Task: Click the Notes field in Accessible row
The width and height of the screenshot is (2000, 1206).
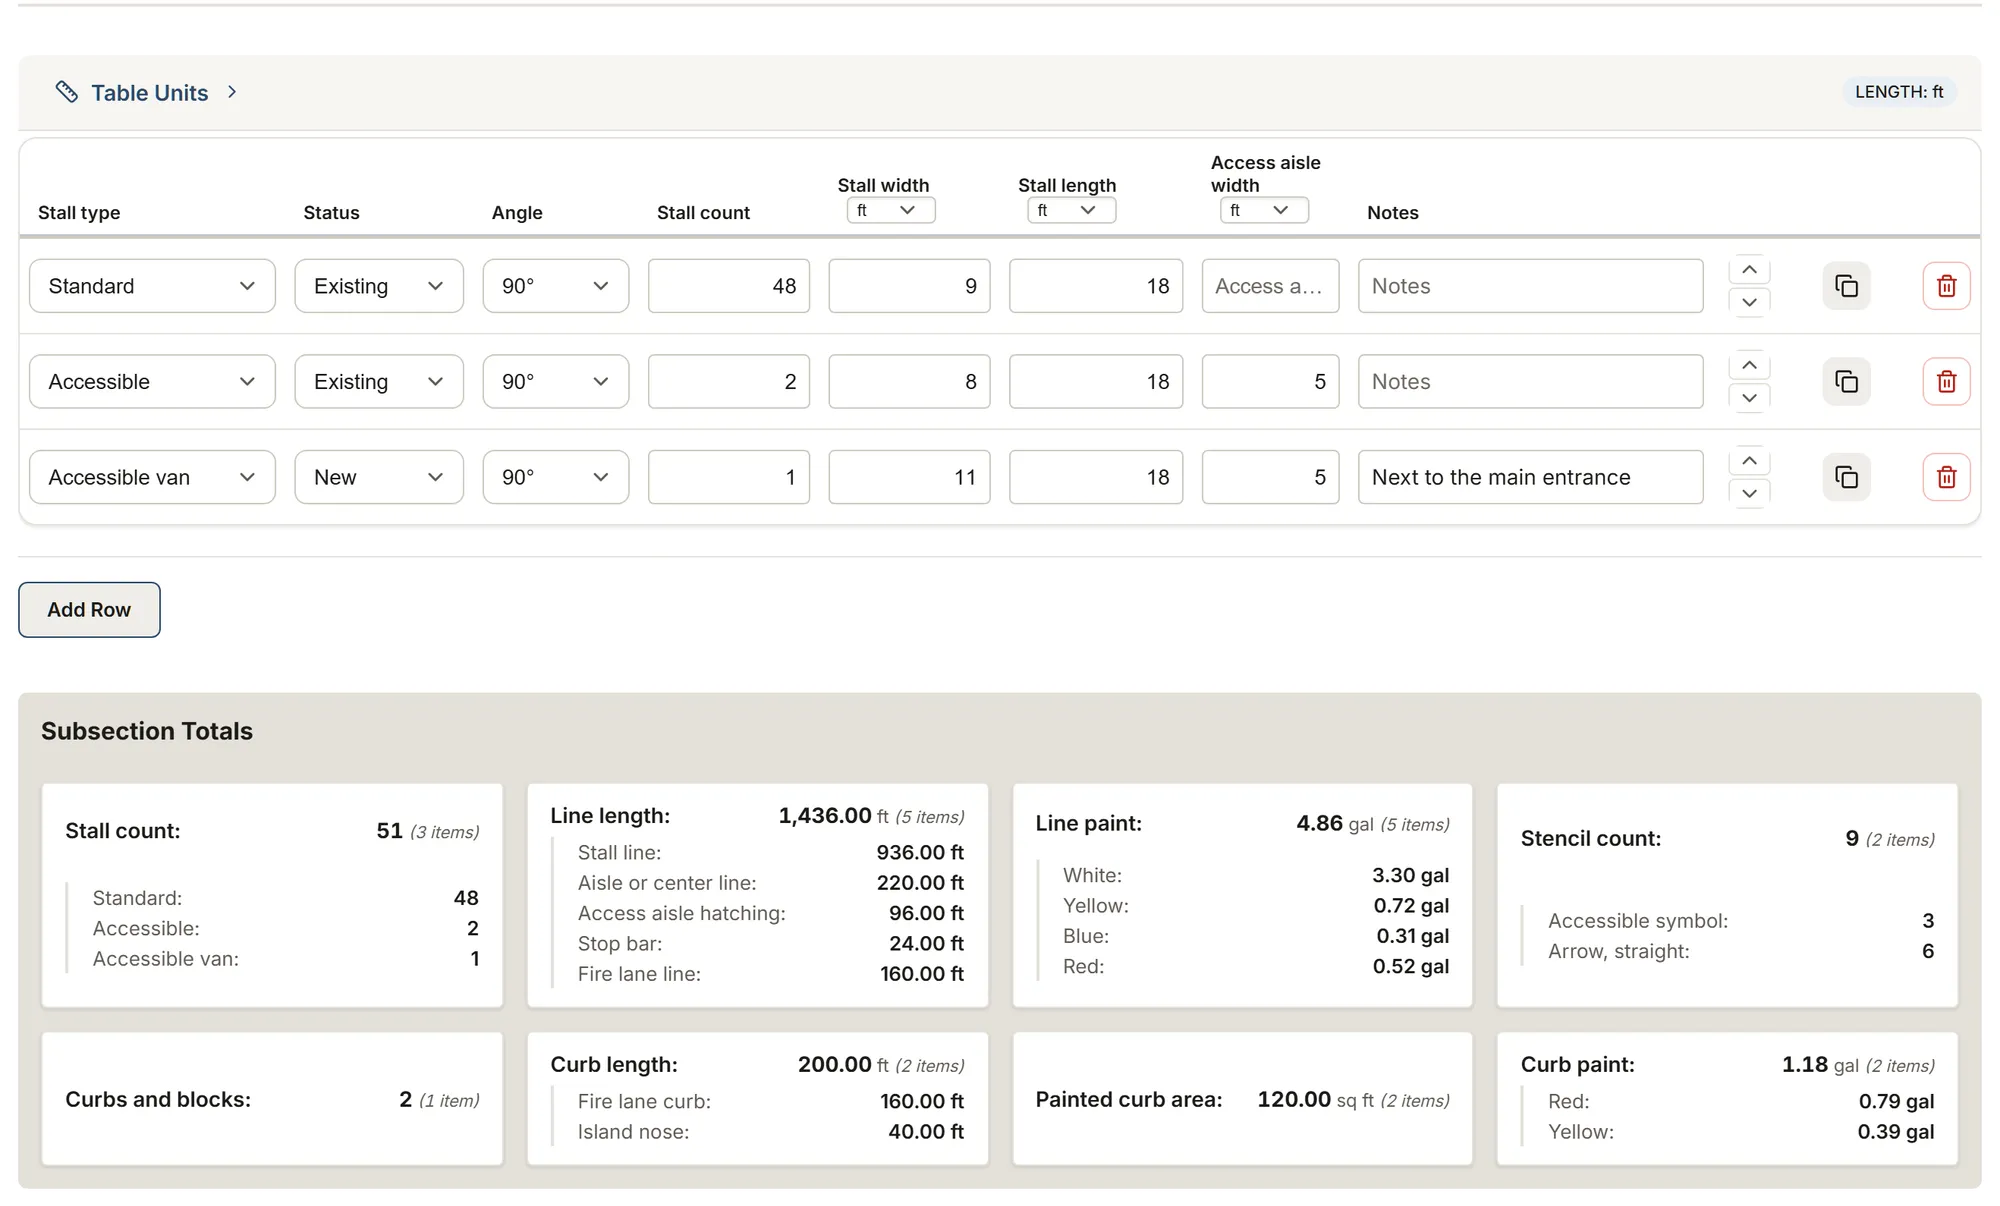Action: pyautogui.click(x=1531, y=382)
